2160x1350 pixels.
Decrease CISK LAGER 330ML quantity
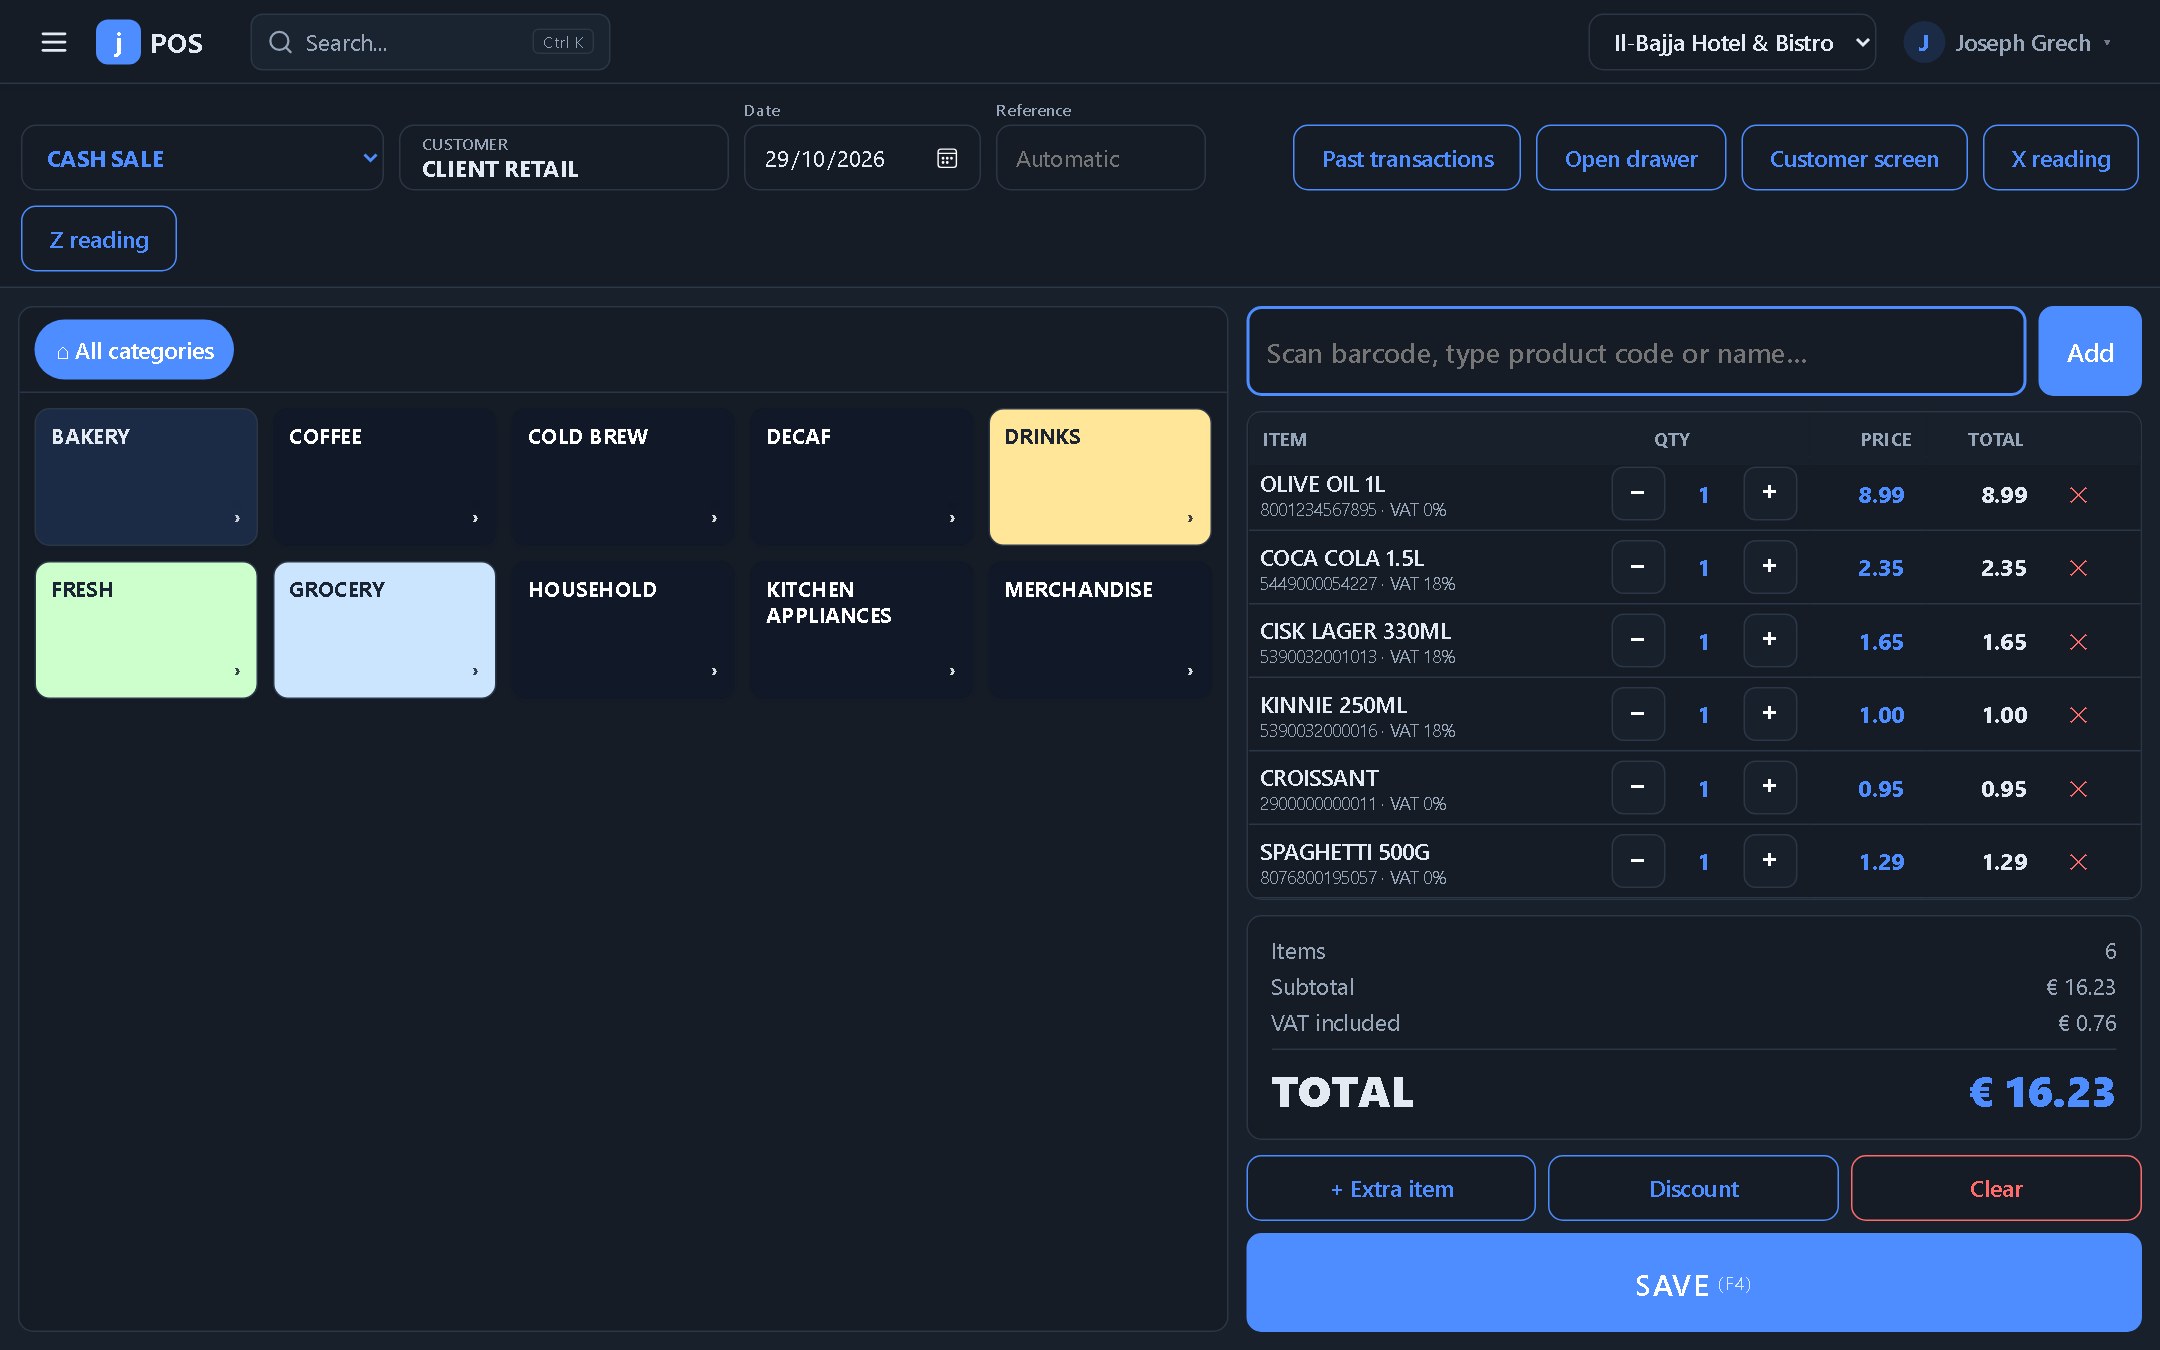coord(1638,640)
